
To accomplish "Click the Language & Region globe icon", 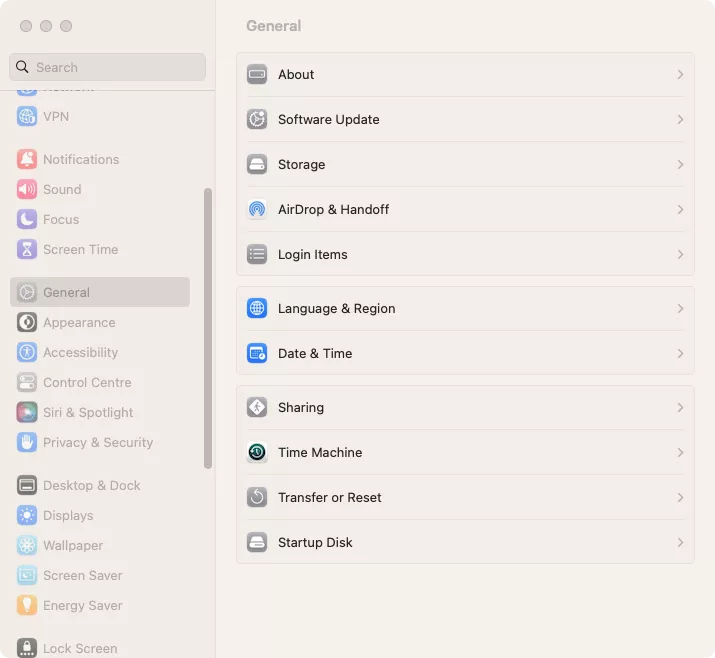I will click(257, 308).
